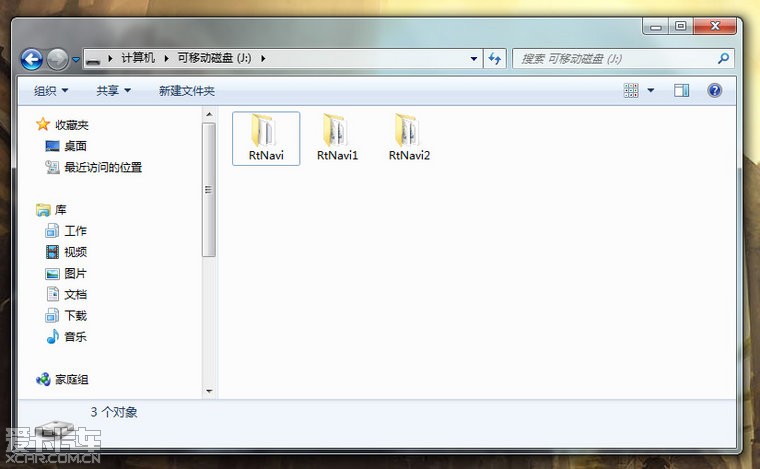Select the RtNavi2 folder icon
Viewport: 760px width, 469px height.
pos(408,130)
